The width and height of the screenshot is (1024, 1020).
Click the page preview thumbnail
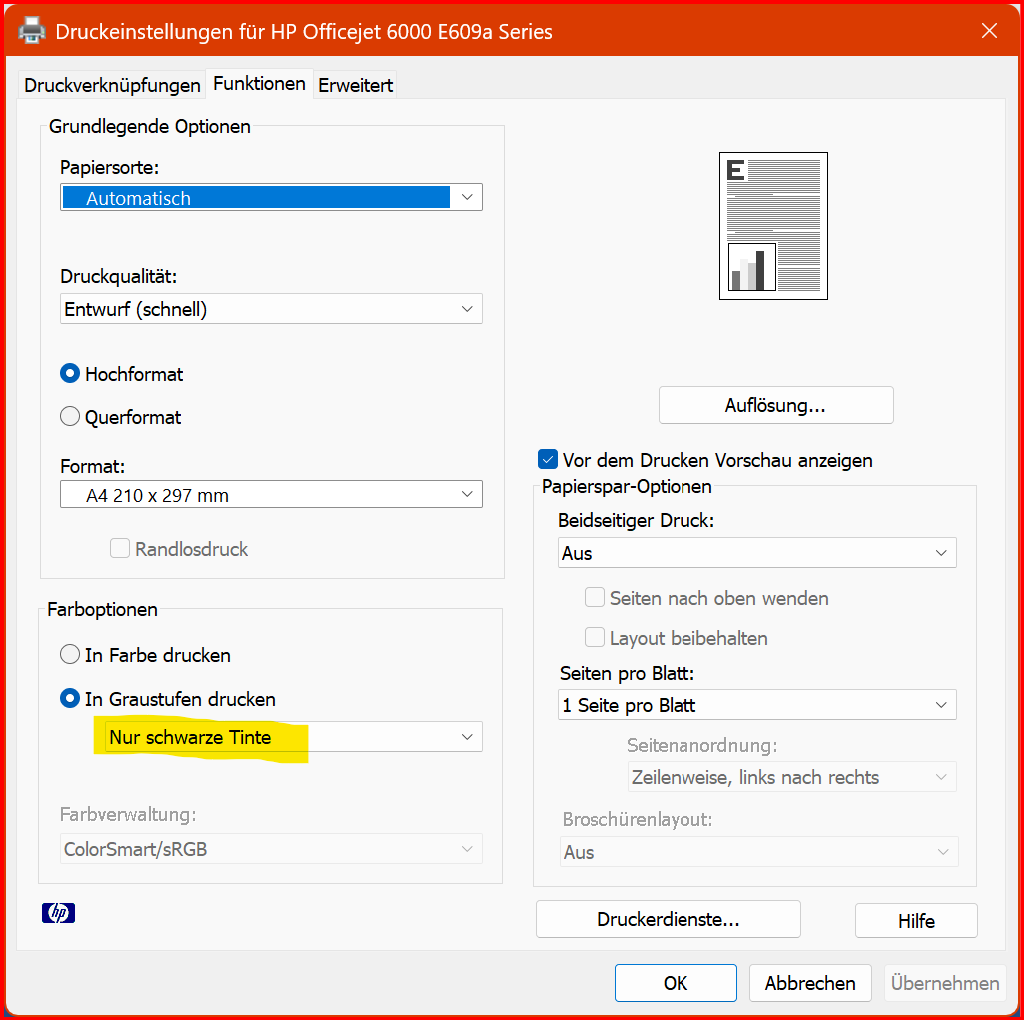tap(773, 226)
